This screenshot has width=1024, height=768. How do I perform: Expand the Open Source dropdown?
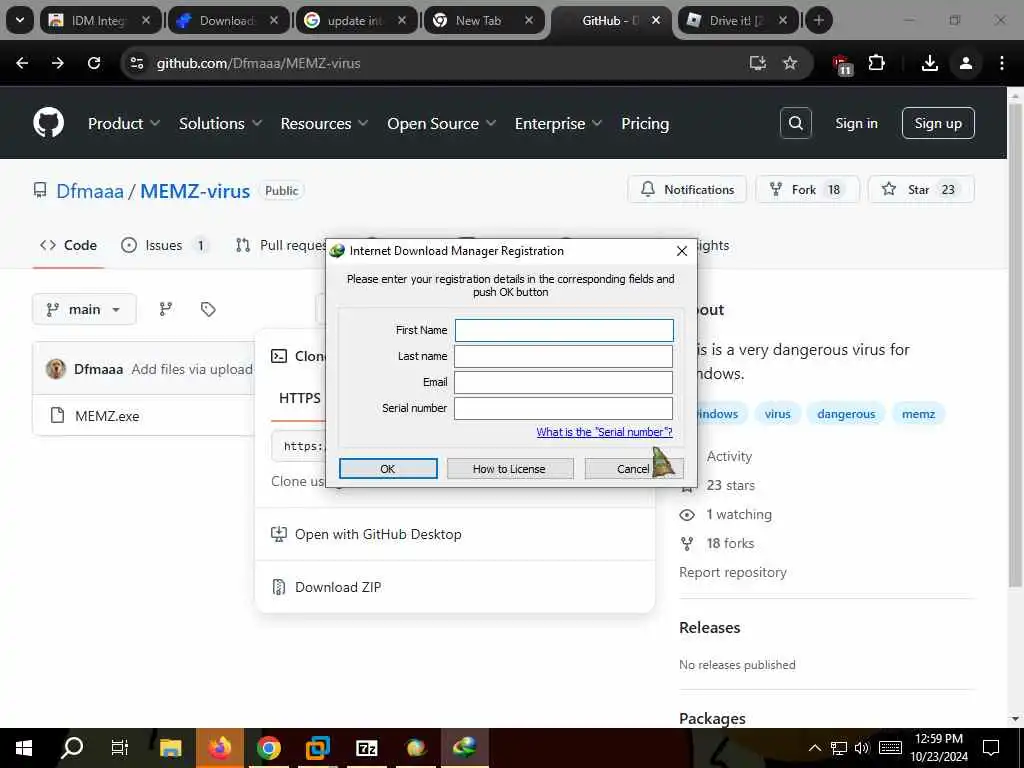coord(441,123)
